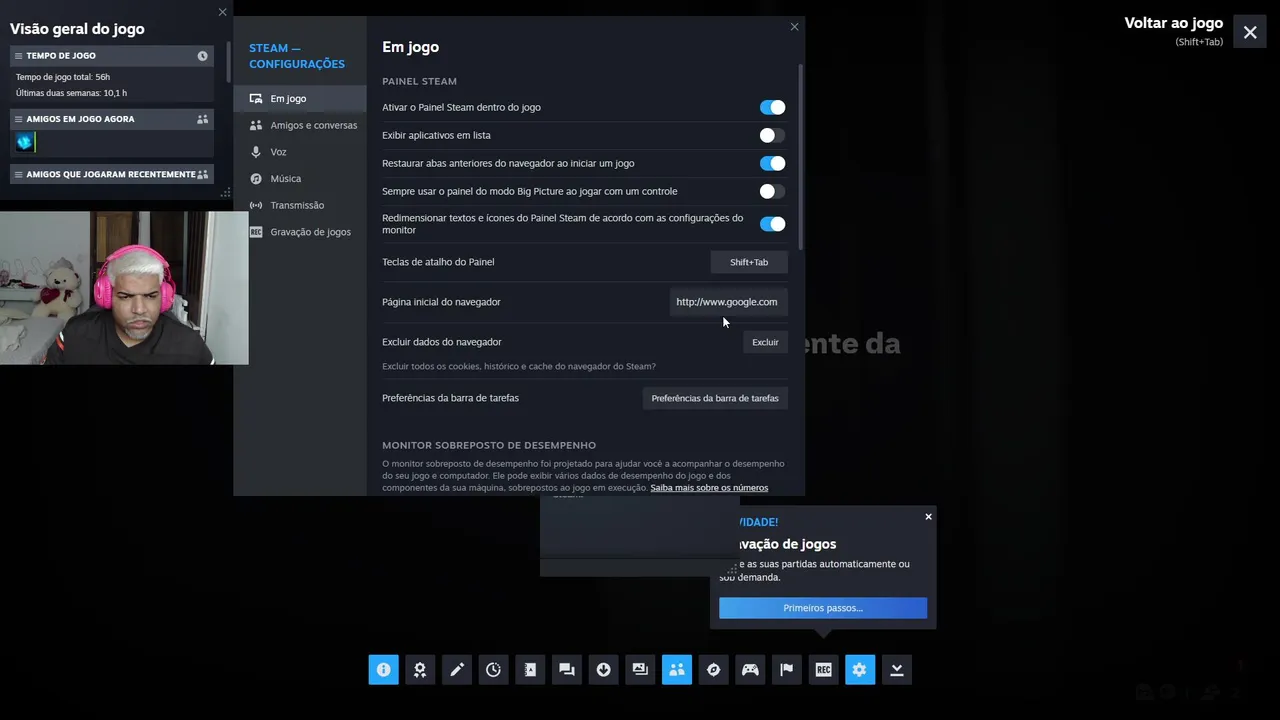Viewport: 1280px width, 720px height.
Task: Click the resize grip of game overview panel
Action: pyautogui.click(x=225, y=192)
